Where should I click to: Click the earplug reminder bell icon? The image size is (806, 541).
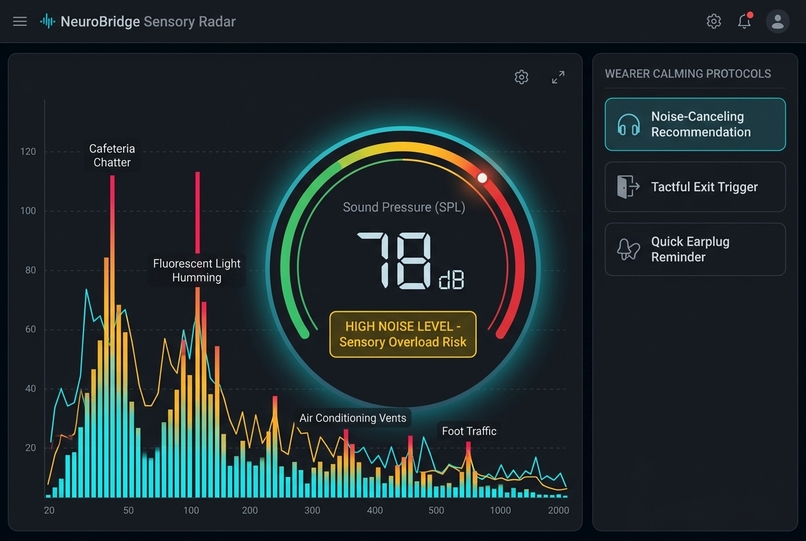(x=628, y=249)
